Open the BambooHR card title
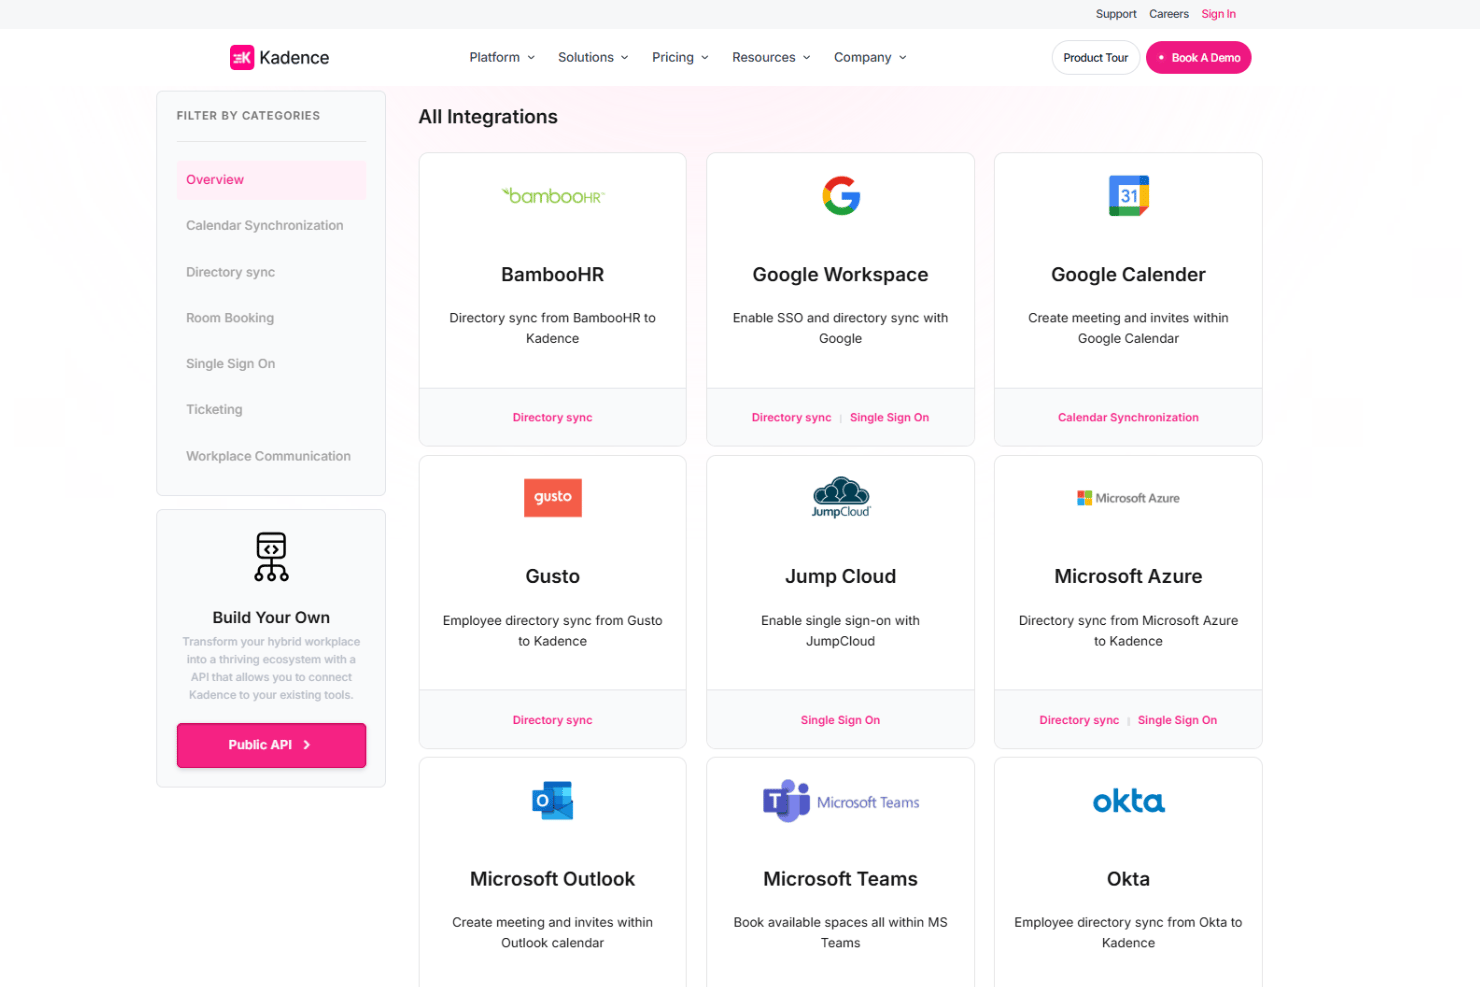This screenshot has width=1480, height=987. click(x=553, y=275)
